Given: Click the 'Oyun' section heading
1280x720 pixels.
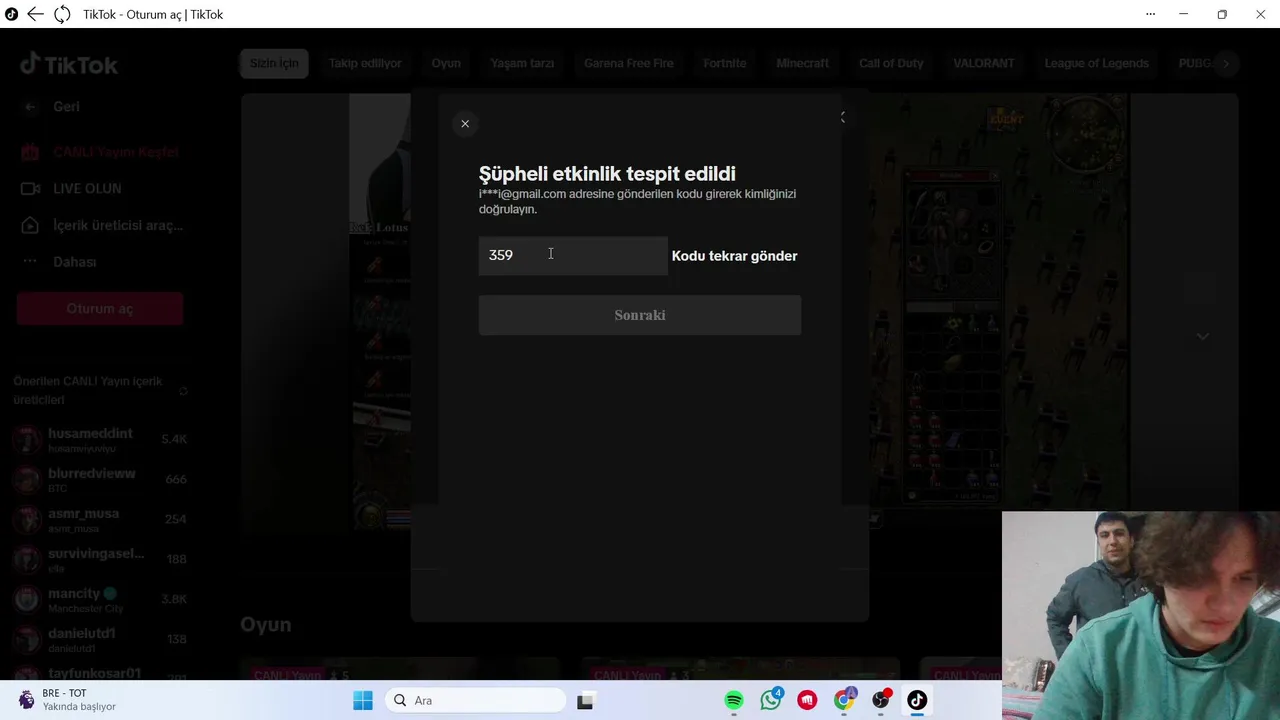Looking at the screenshot, I should tap(266, 625).
